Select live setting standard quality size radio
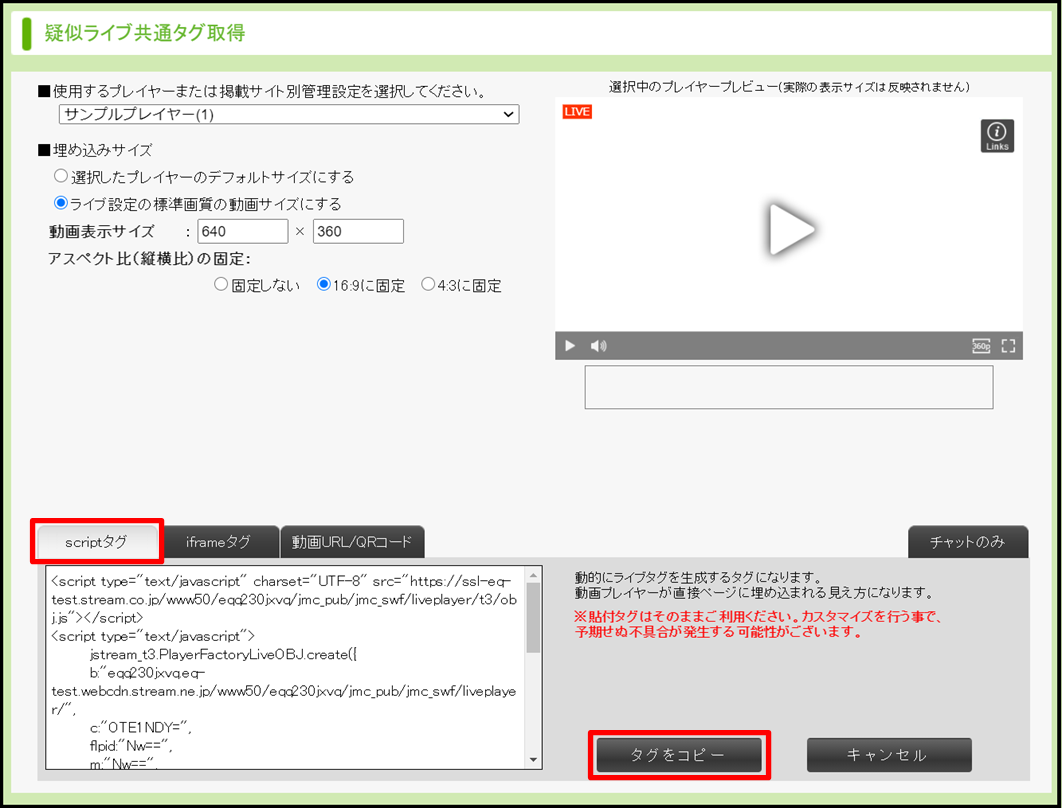The height and width of the screenshot is (808, 1062). coord(61,204)
